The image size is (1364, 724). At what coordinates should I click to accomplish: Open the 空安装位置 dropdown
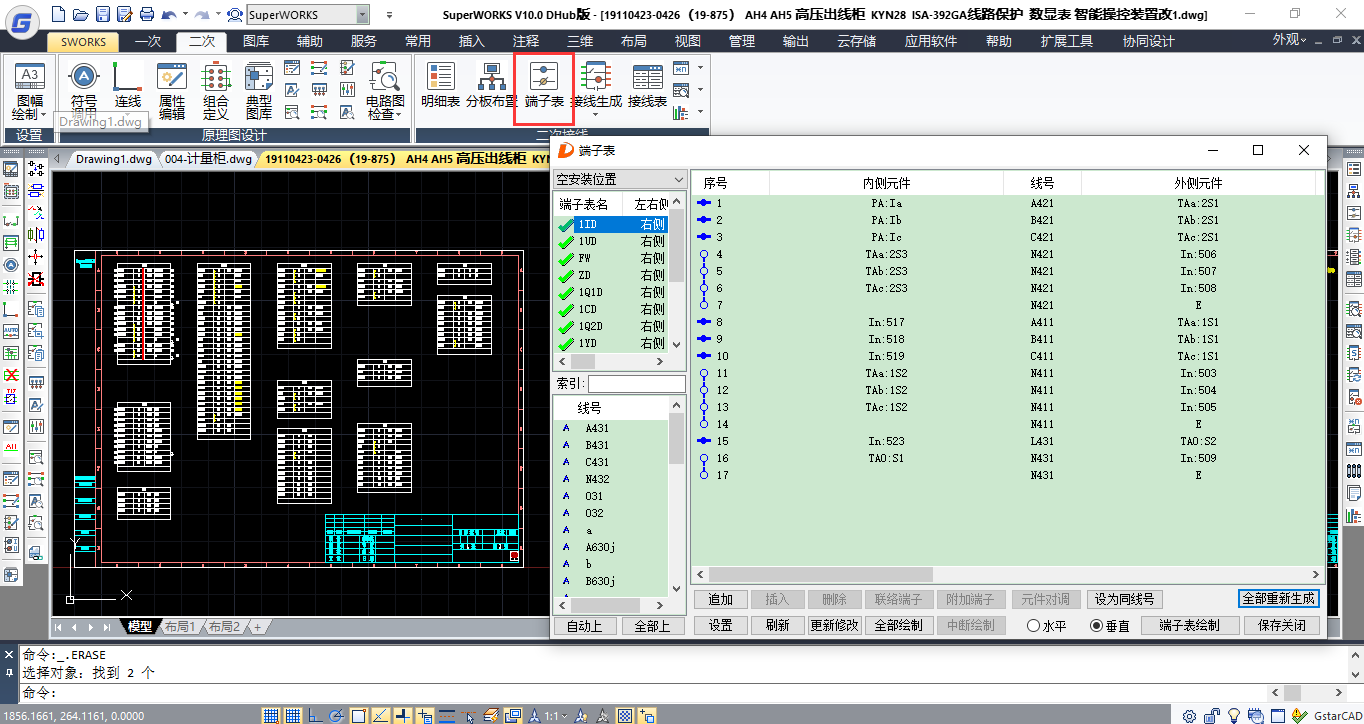[620, 180]
